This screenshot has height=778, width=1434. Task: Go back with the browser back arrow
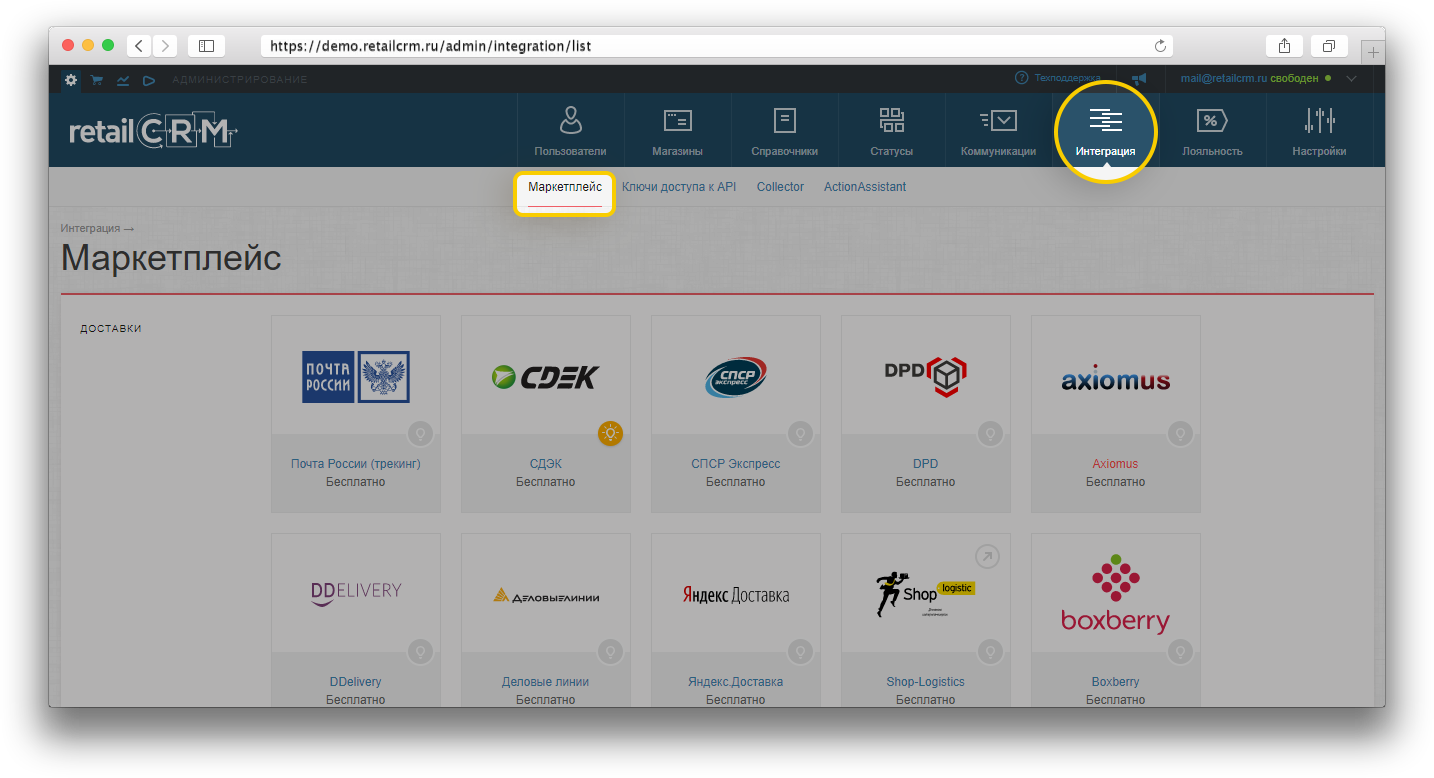tap(139, 46)
